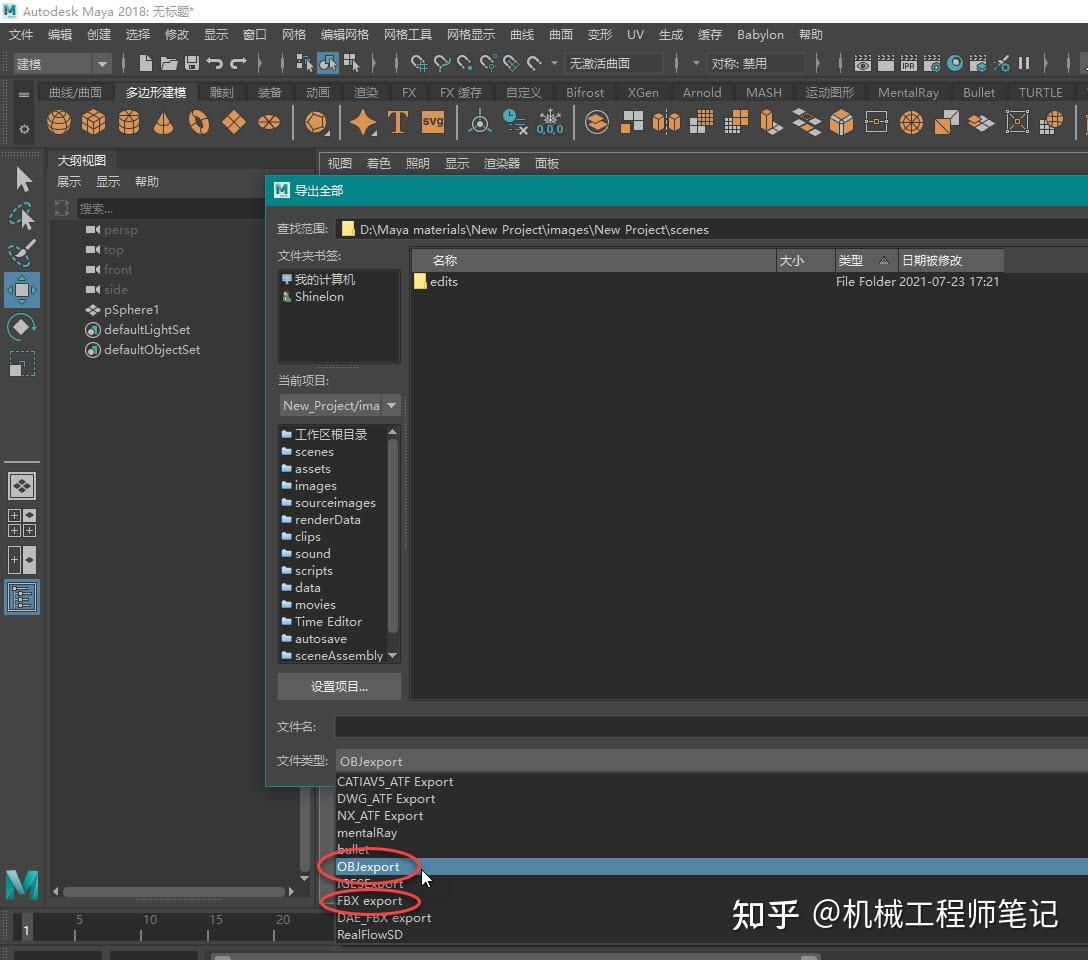The height and width of the screenshot is (960, 1088).
Task: Click the 查找范围 path field
Action: click(712, 229)
